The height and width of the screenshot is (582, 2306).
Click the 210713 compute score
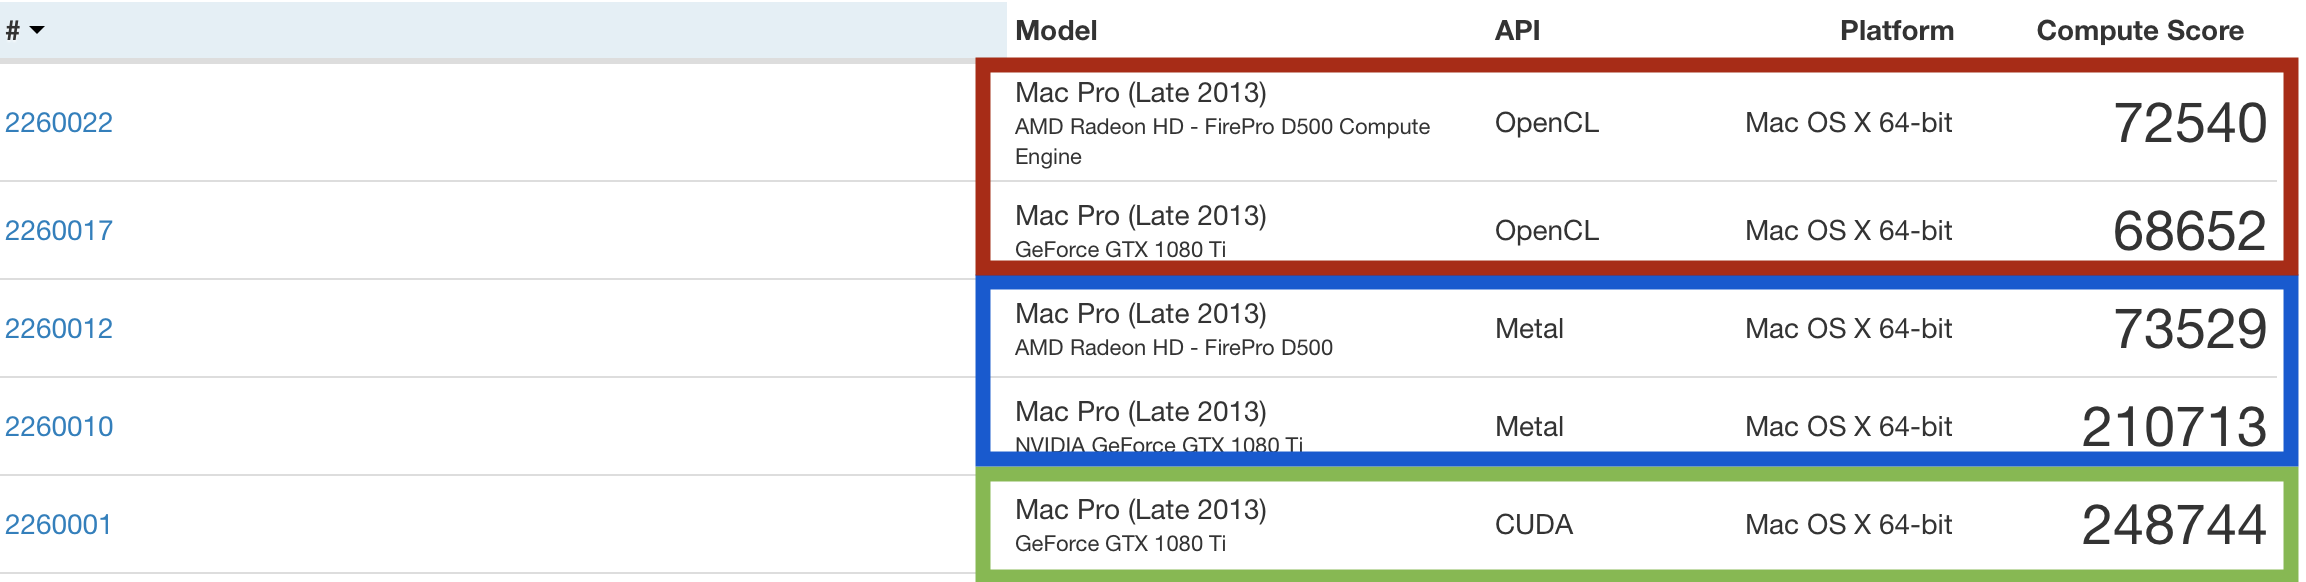pyautogui.click(x=2174, y=428)
